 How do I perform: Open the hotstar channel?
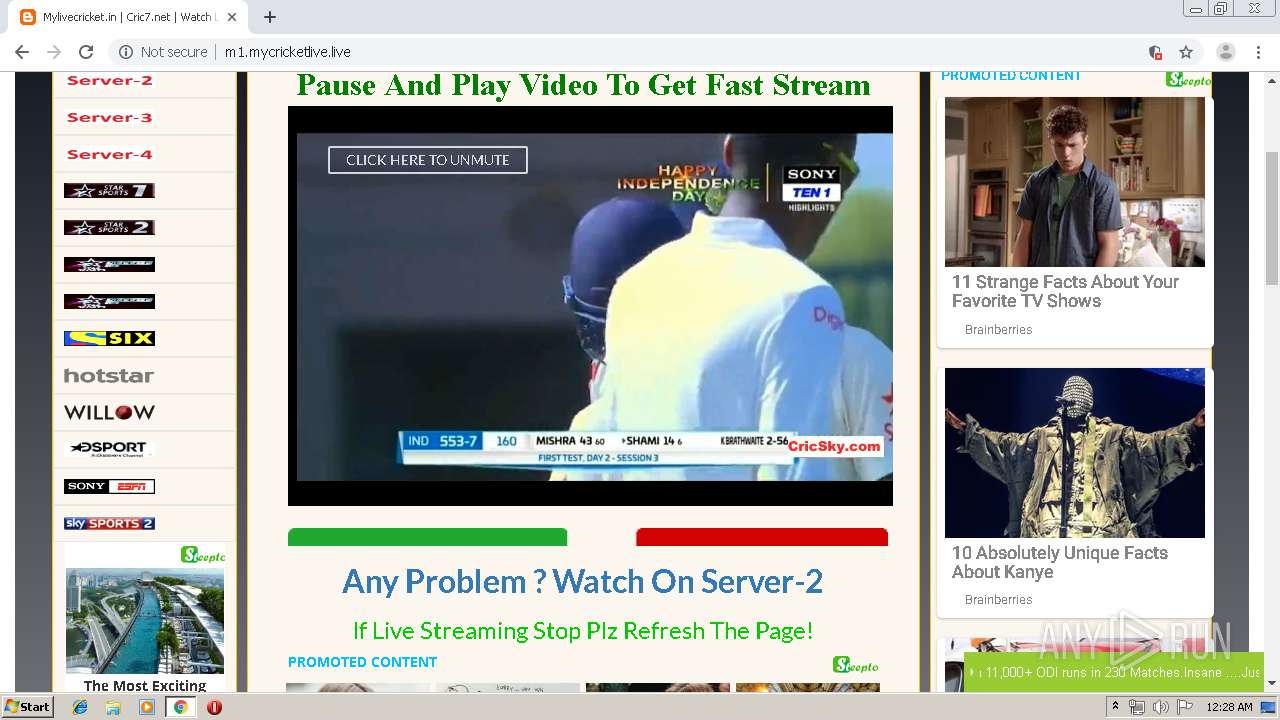109,376
